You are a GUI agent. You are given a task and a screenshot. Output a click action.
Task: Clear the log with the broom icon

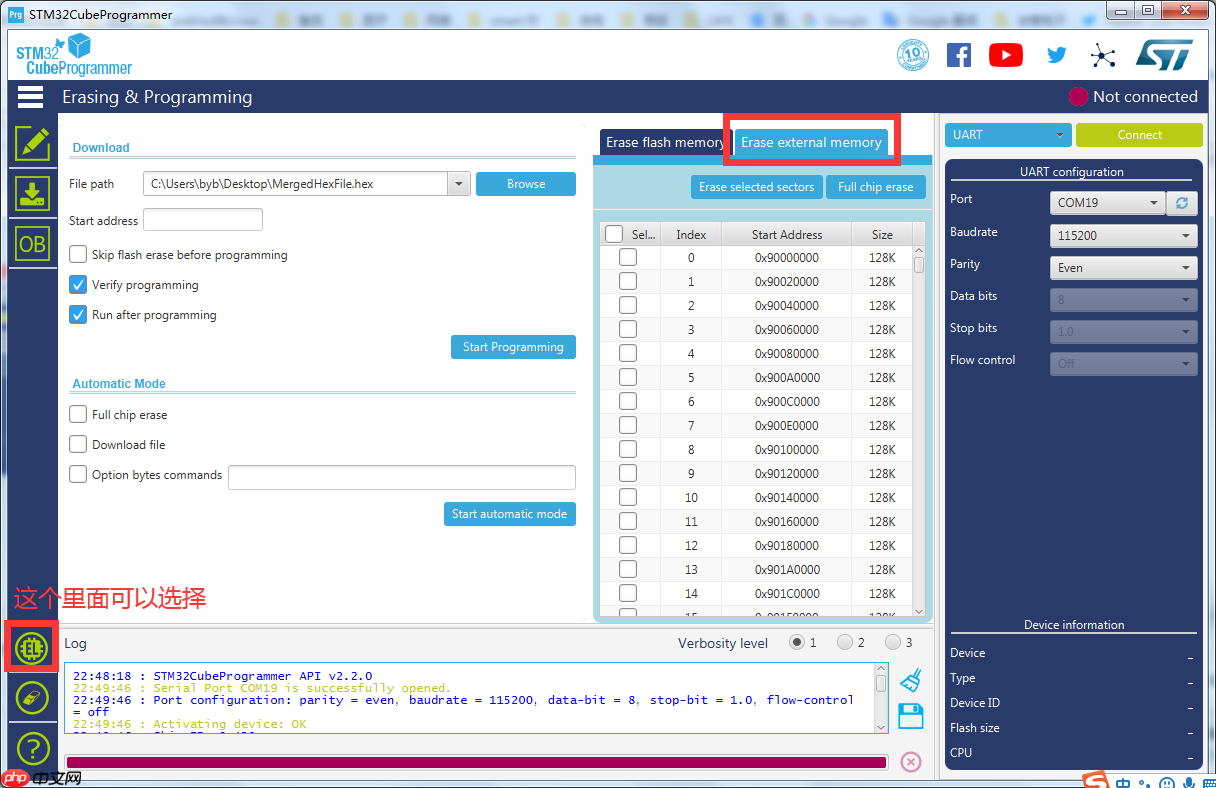click(x=910, y=682)
